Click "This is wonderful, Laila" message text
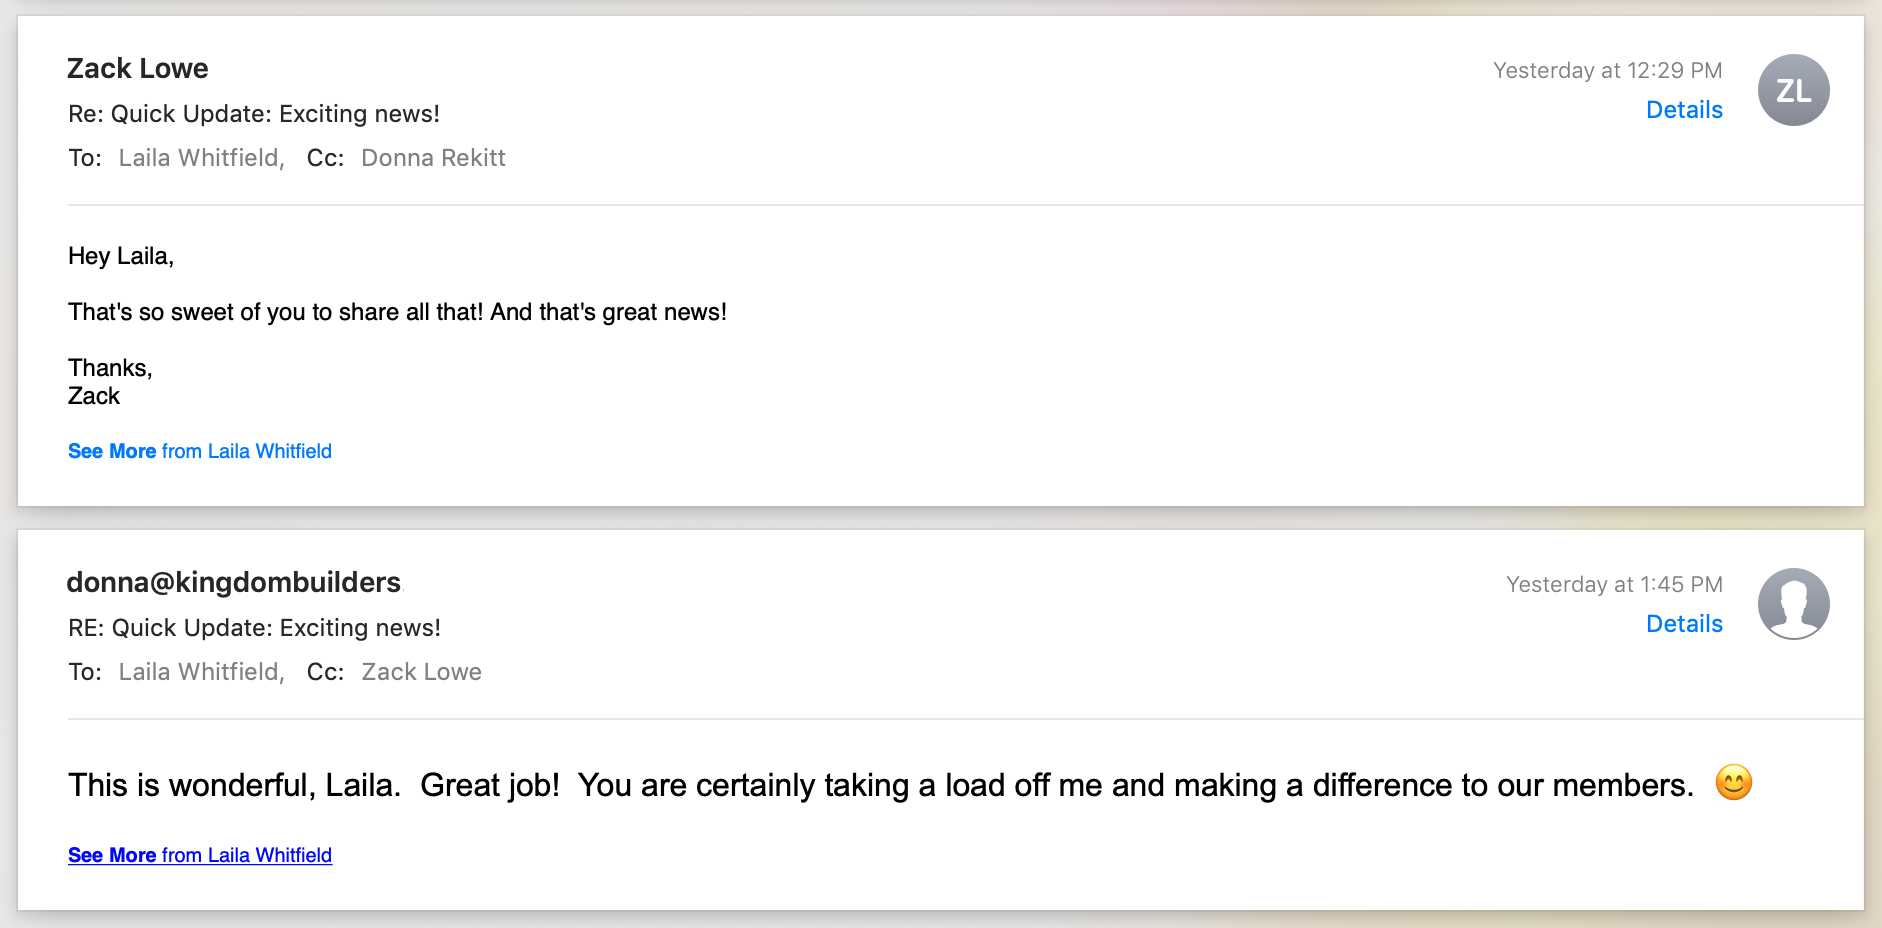 [x=880, y=786]
